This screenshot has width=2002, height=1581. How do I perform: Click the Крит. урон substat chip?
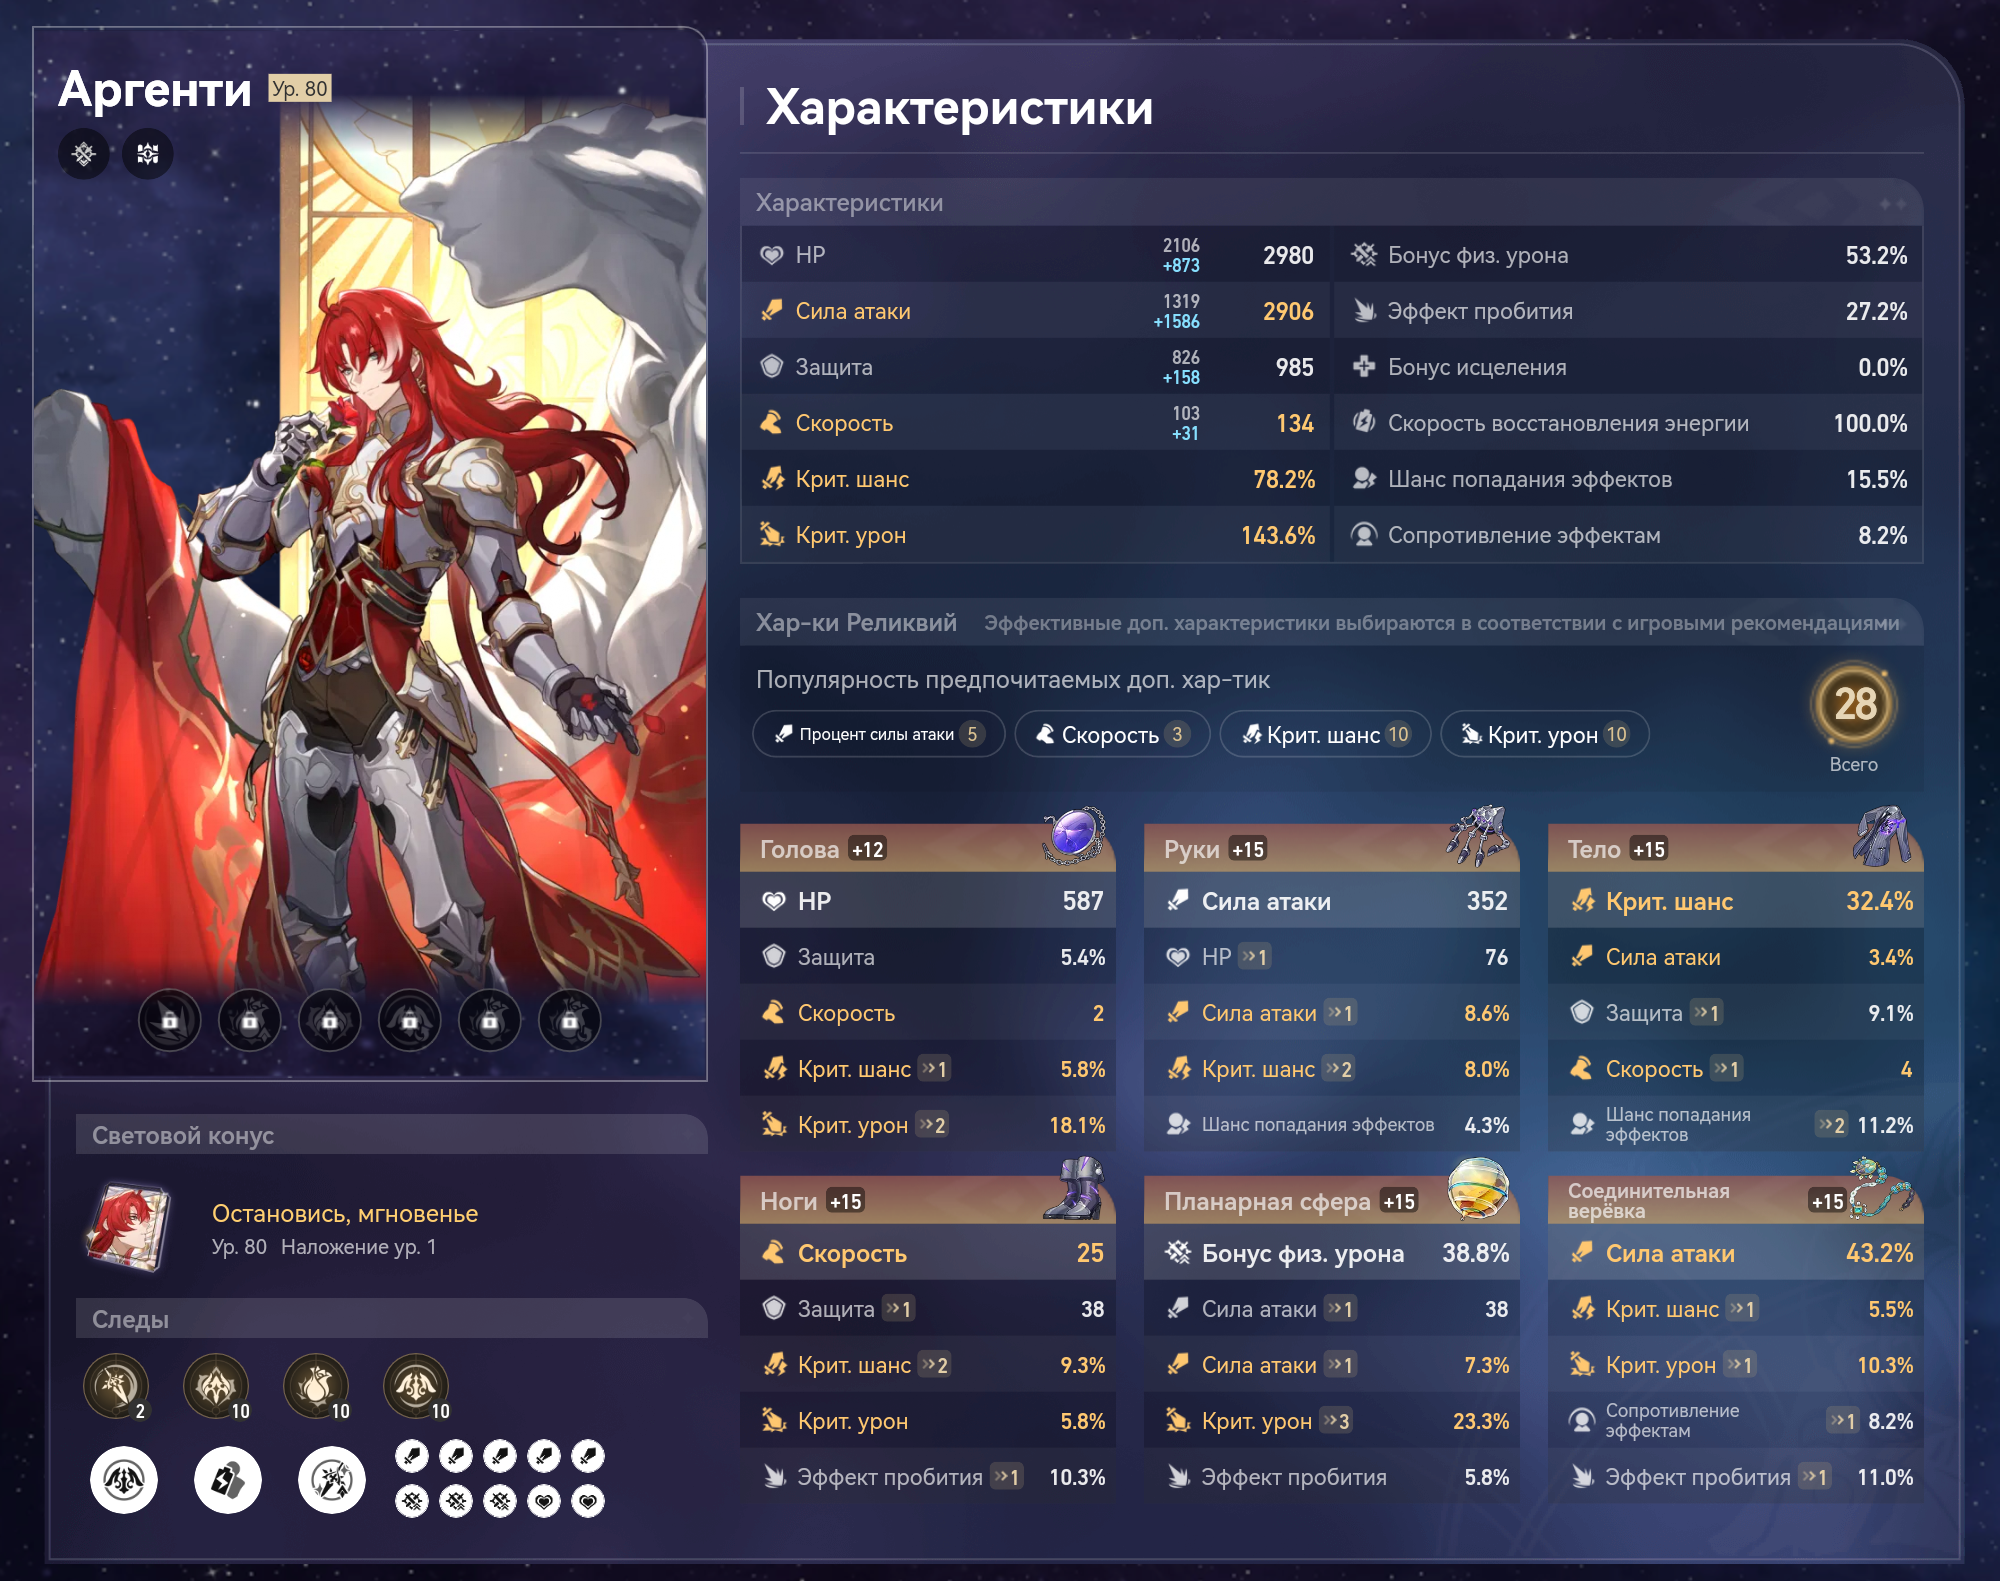point(1544,734)
